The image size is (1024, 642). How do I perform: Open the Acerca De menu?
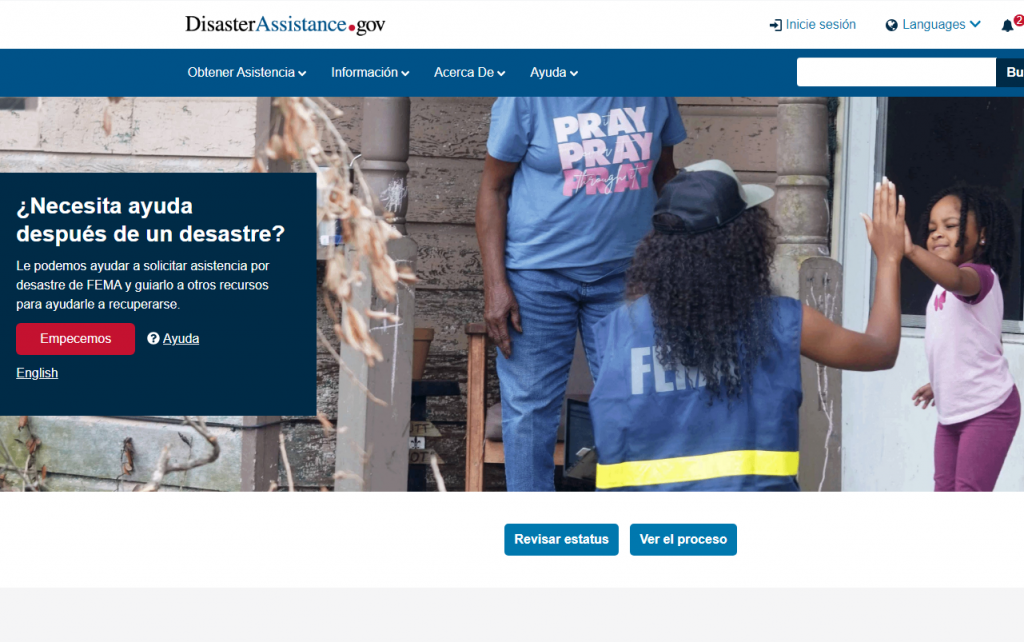pyautogui.click(x=470, y=72)
